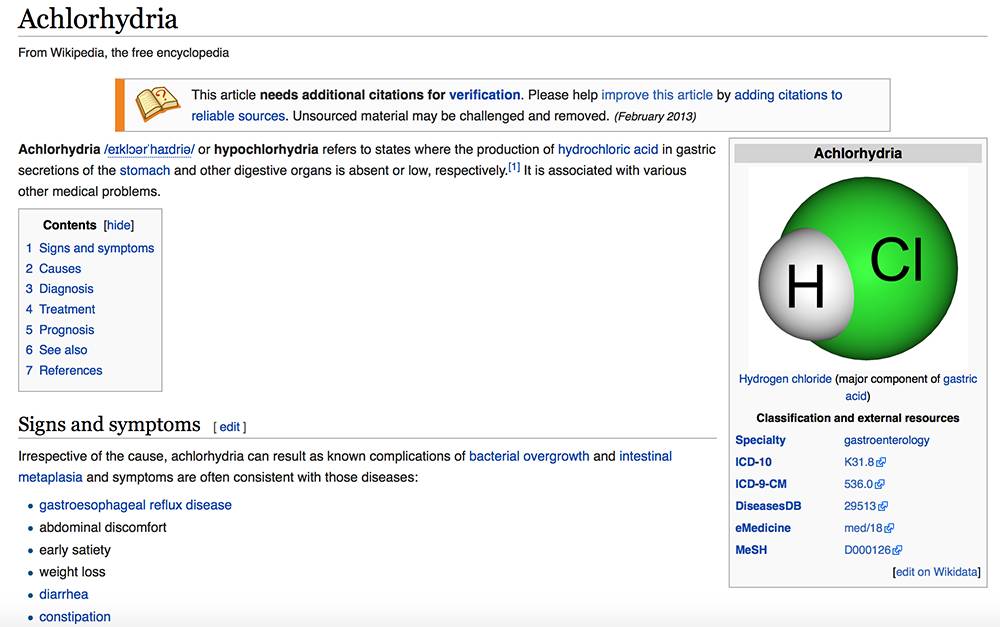Open DiseasesDB entry 29513
Viewport: 1000px width, 627px height.
coord(860,506)
